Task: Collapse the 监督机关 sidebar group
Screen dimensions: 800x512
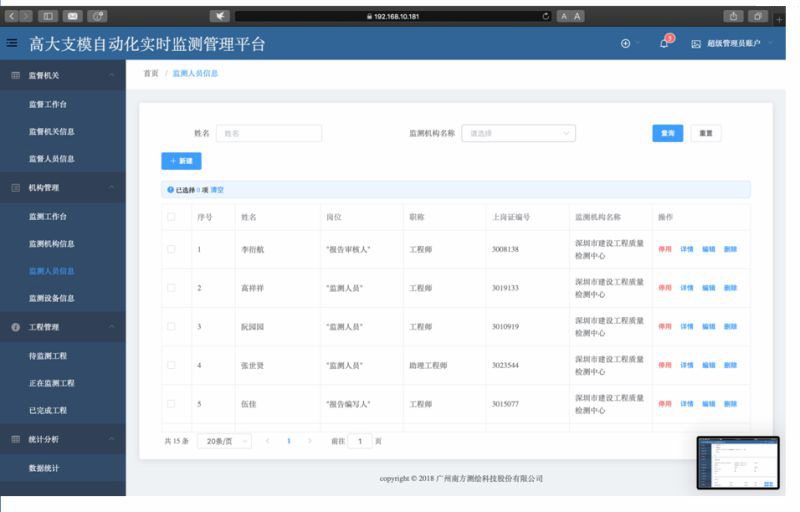Action: (111, 75)
